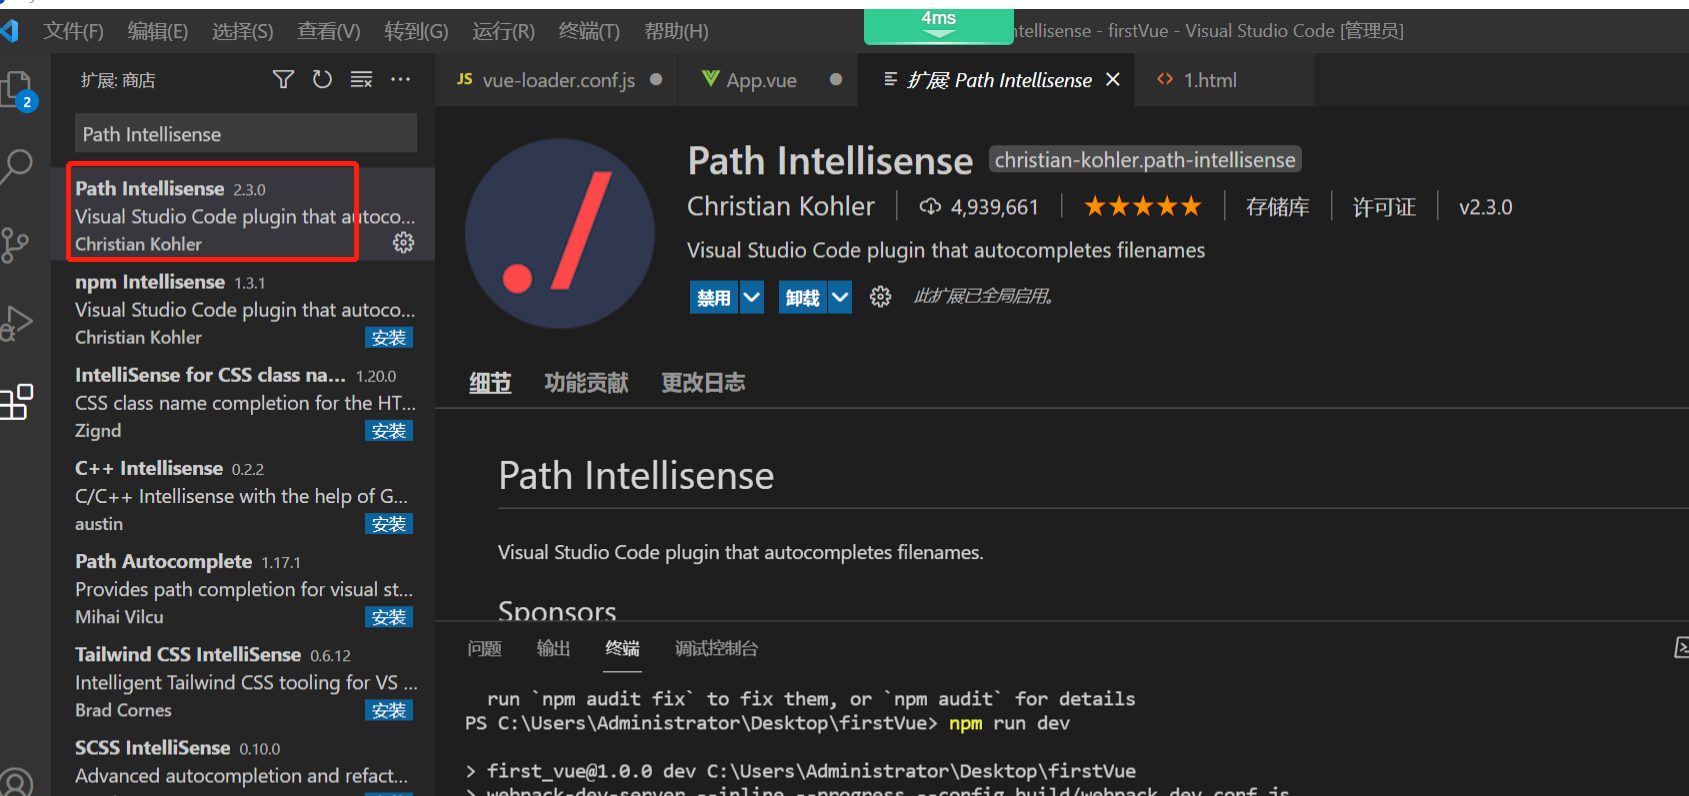This screenshot has width=1689, height=796.
Task: Close the Path Intellisense extension tab
Action: tap(1113, 79)
